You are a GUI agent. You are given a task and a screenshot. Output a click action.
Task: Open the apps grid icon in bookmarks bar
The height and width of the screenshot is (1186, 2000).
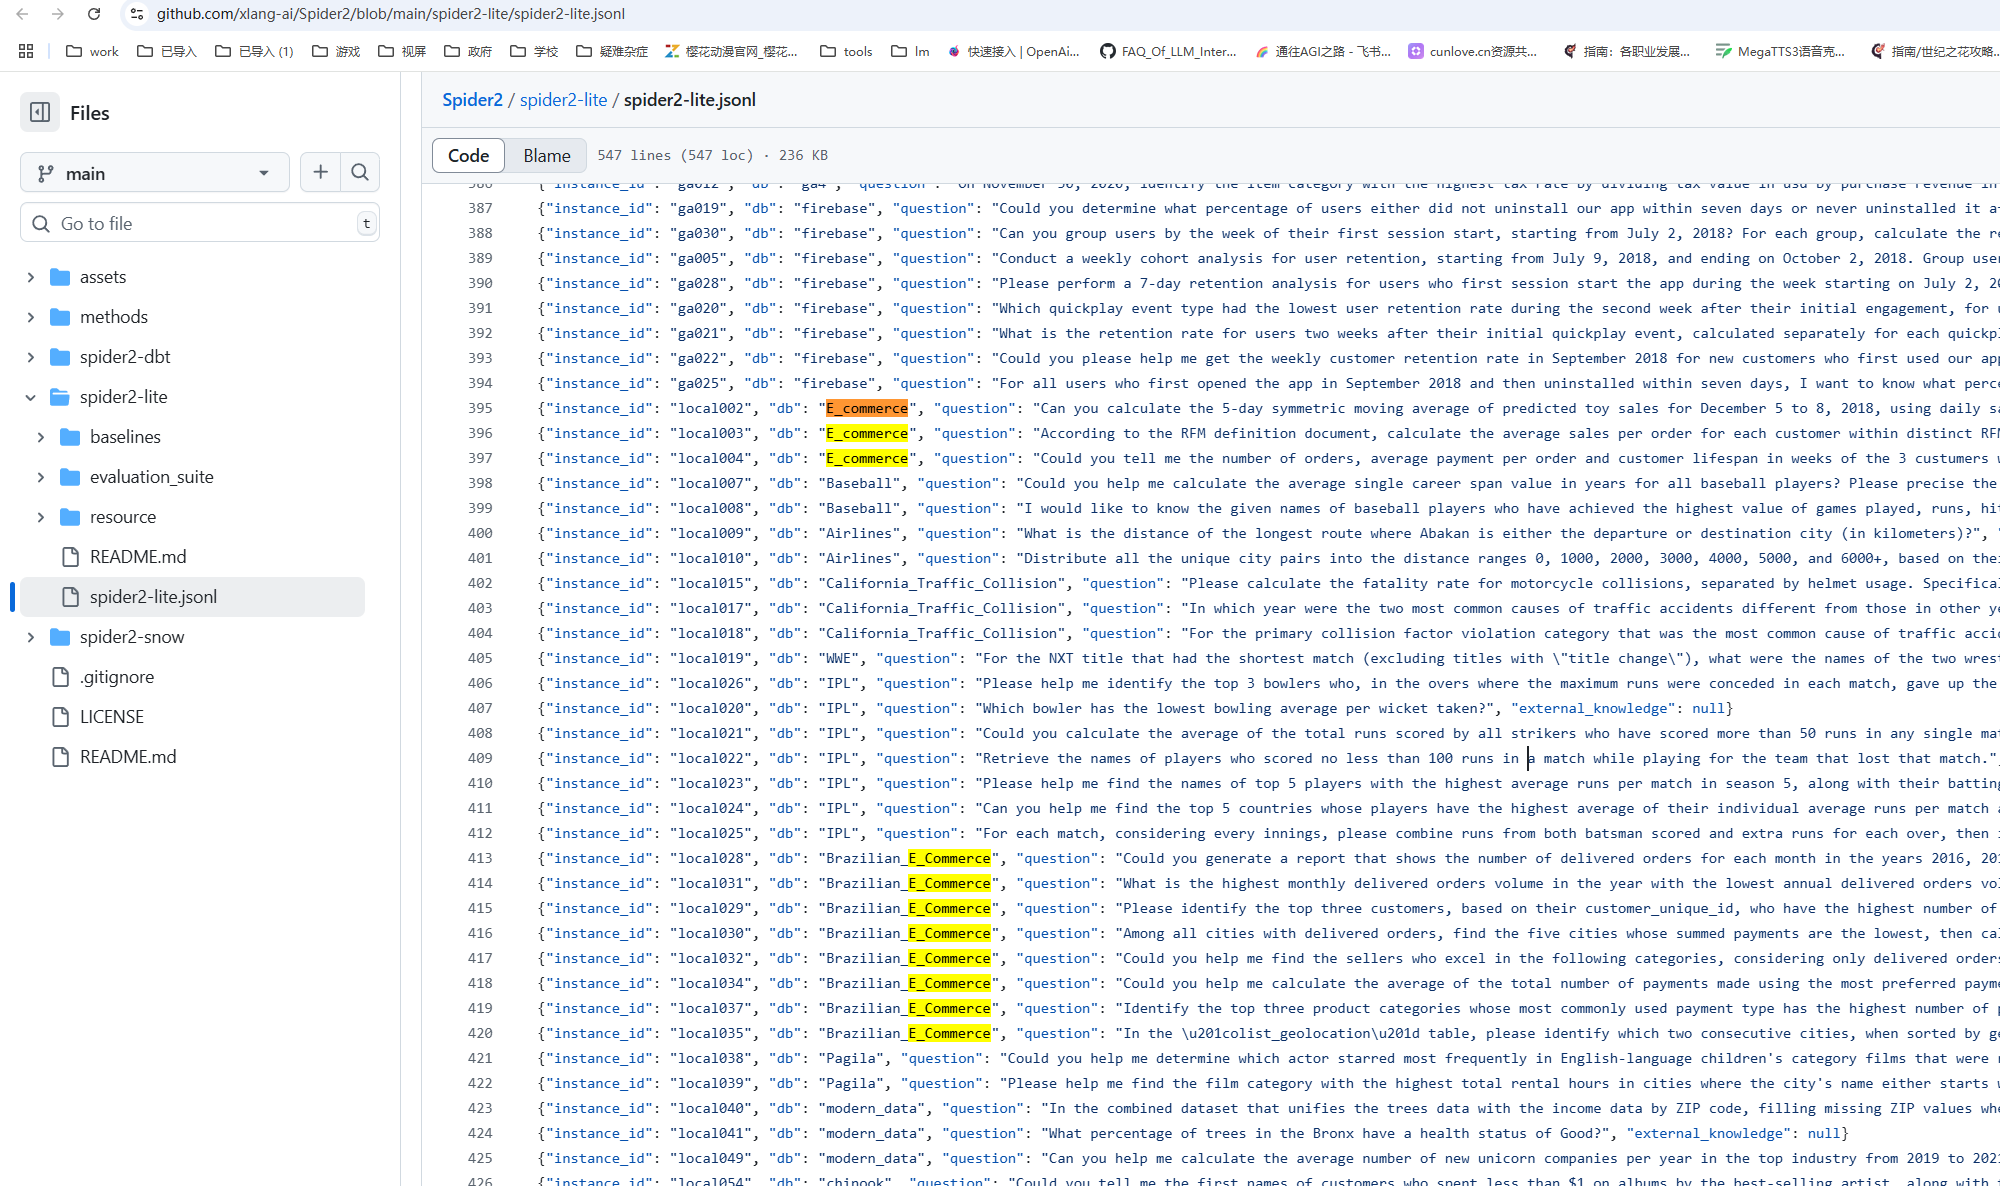[x=26, y=51]
